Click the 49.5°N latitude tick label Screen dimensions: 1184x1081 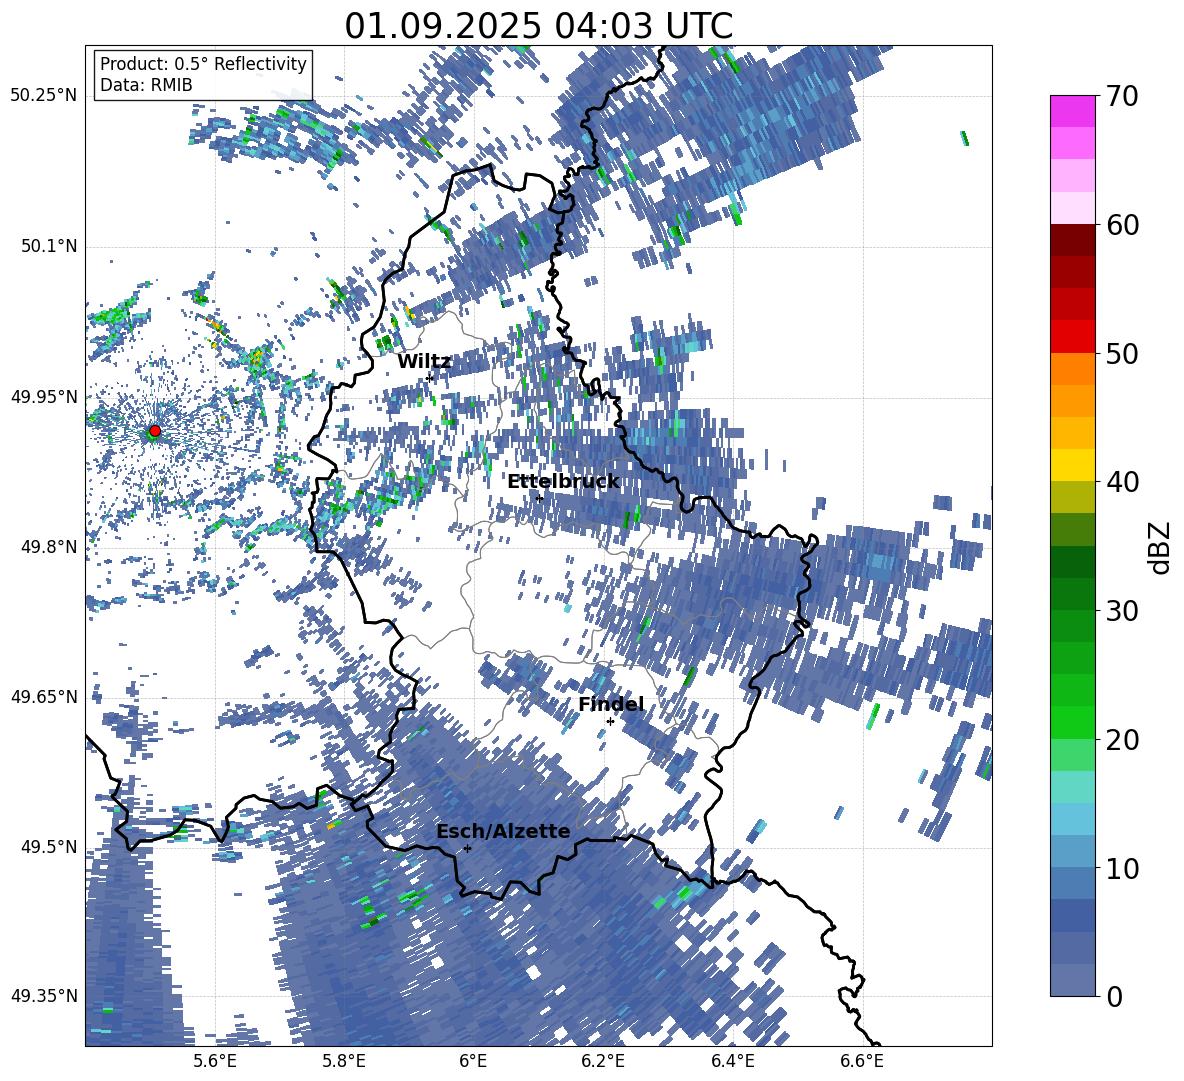pos(48,846)
